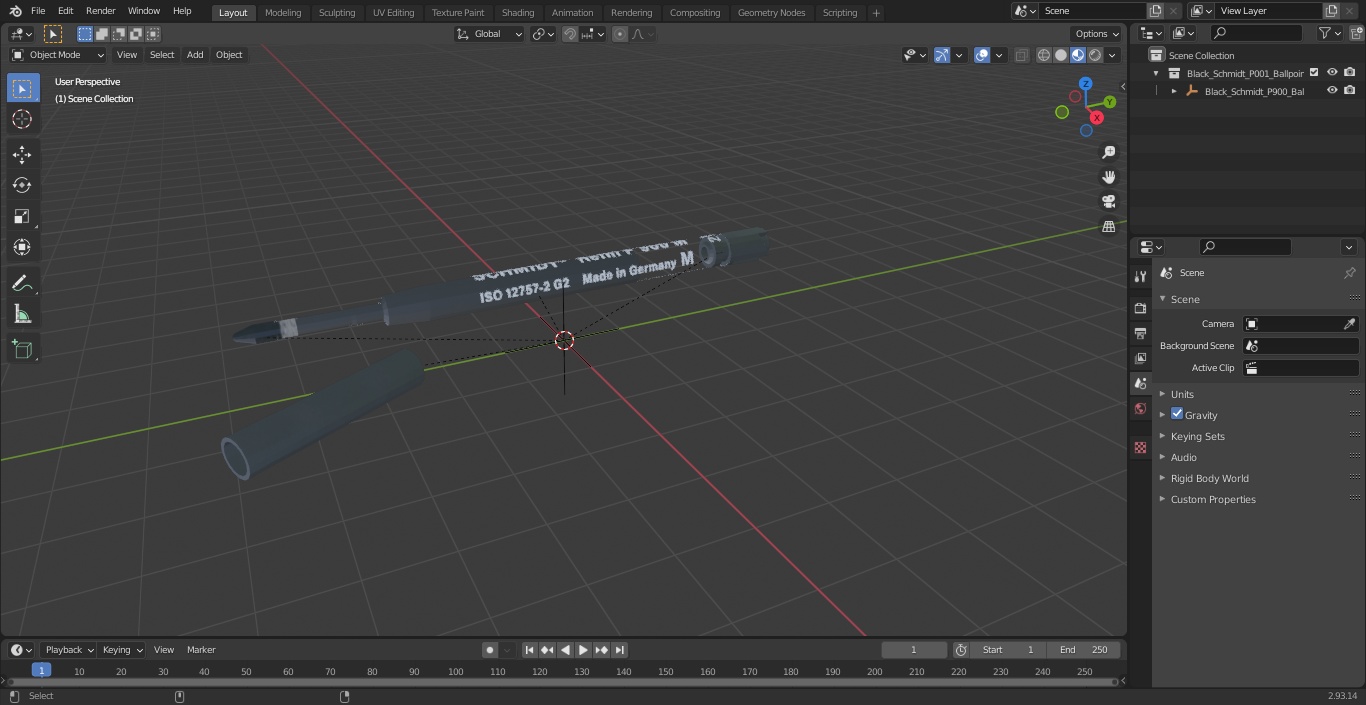This screenshot has width=1366, height=705.
Task: Open the File menu
Action: [x=38, y=11]
